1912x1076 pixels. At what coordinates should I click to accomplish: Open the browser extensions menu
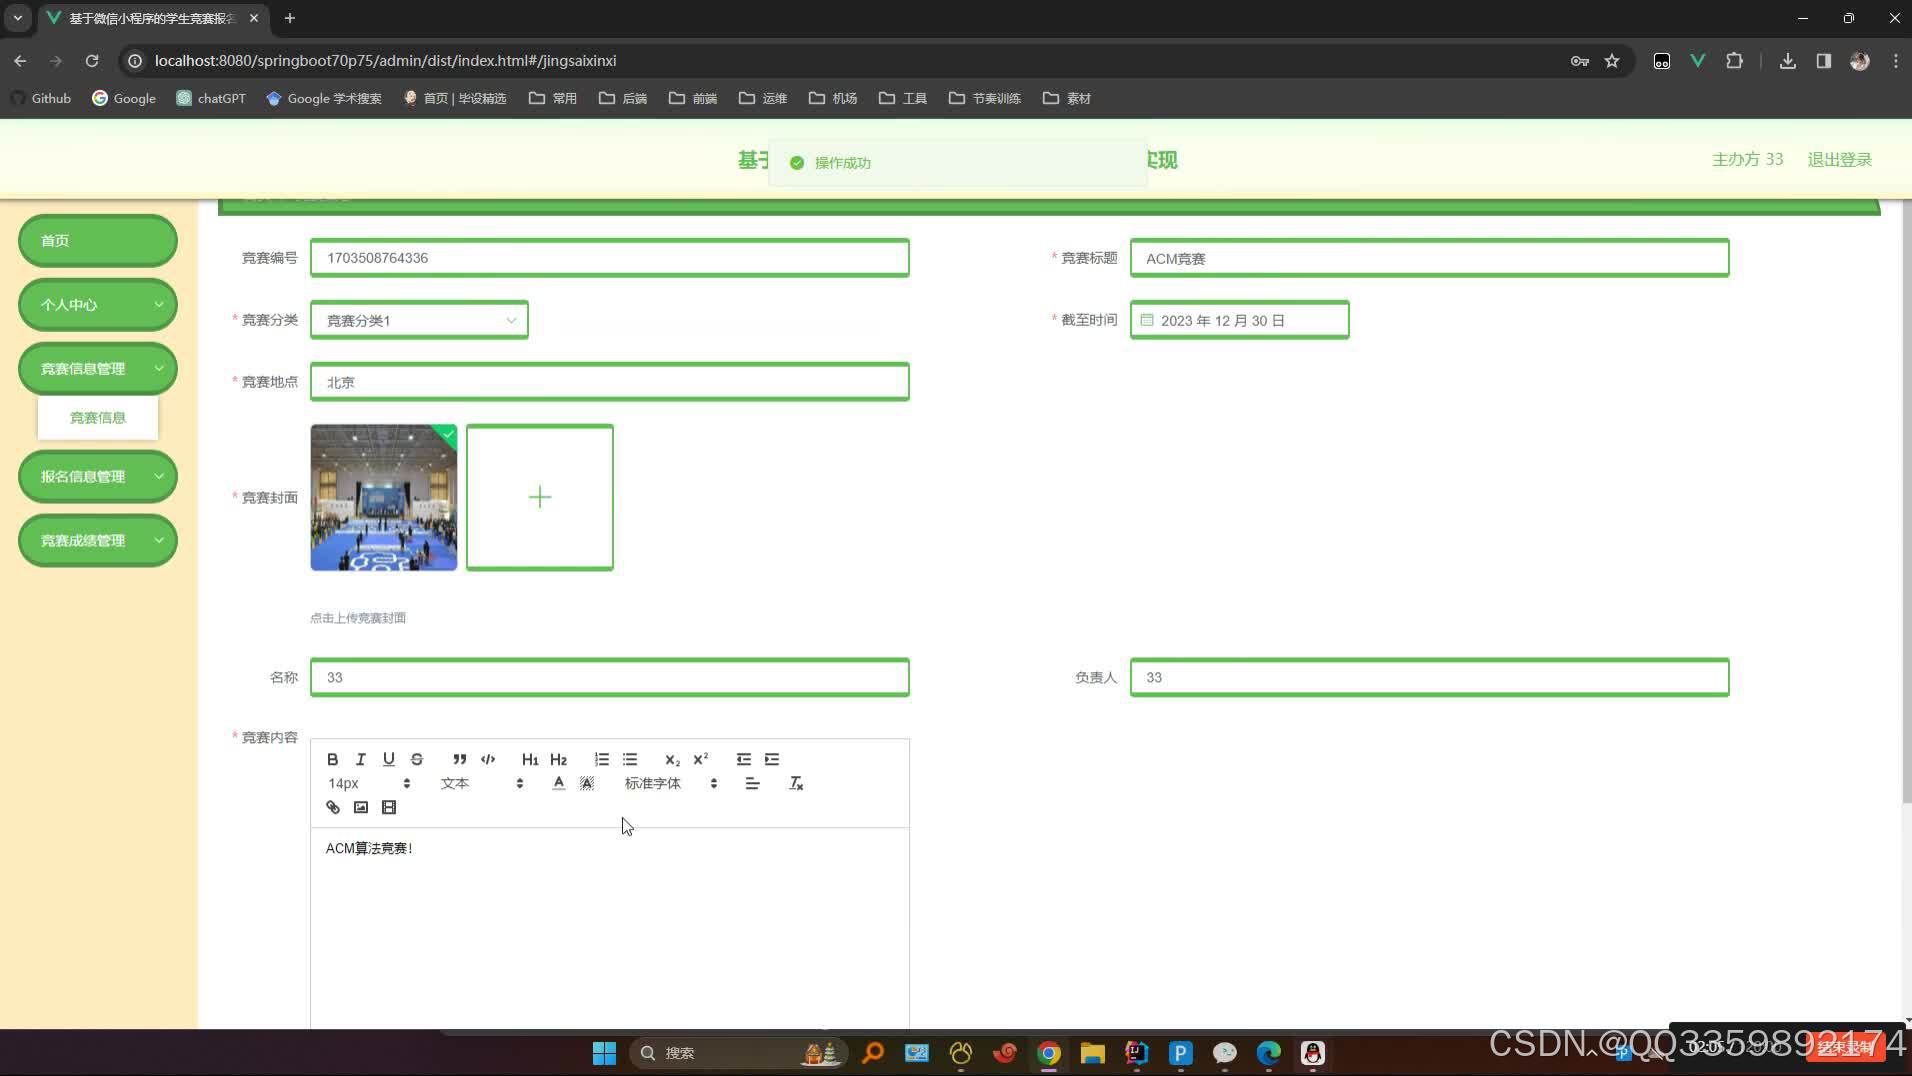[1735, 61]
